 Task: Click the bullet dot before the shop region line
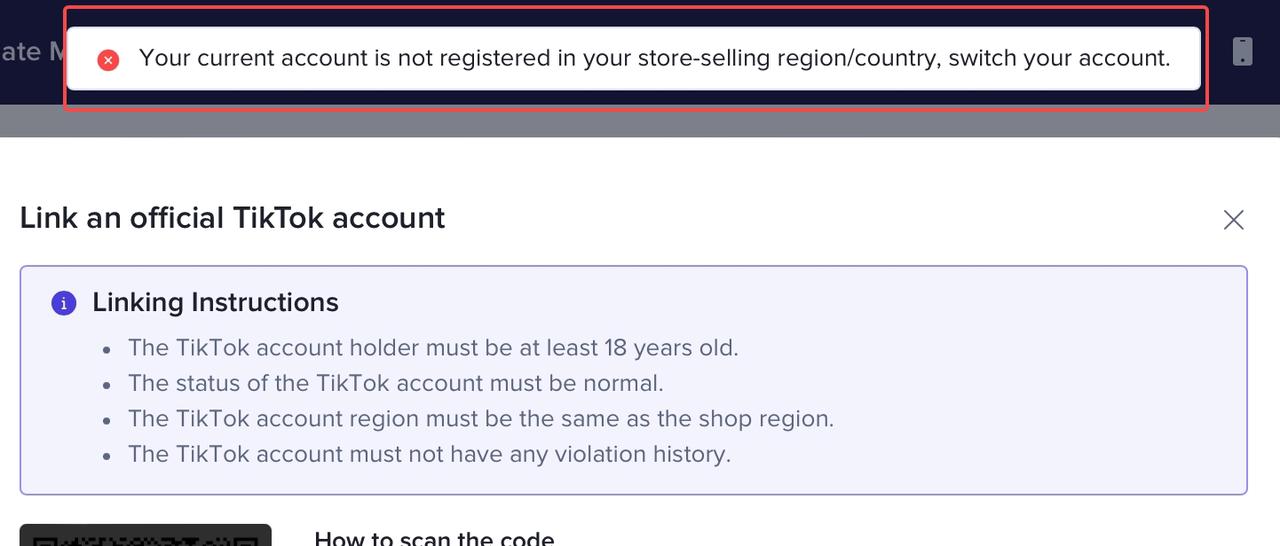coord(107,421)
